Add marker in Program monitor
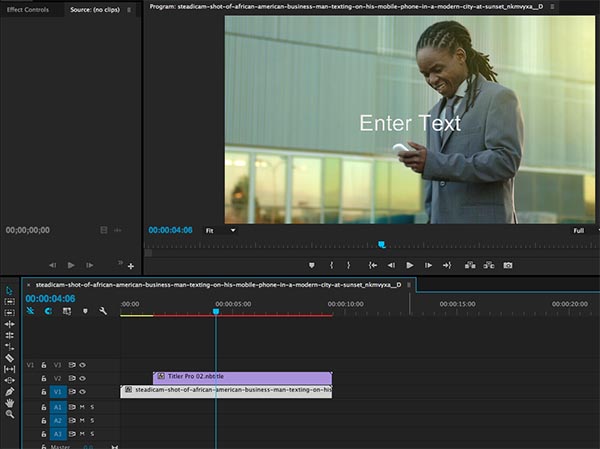This screenshot has height=449, width=600. [x=311, y=265]
